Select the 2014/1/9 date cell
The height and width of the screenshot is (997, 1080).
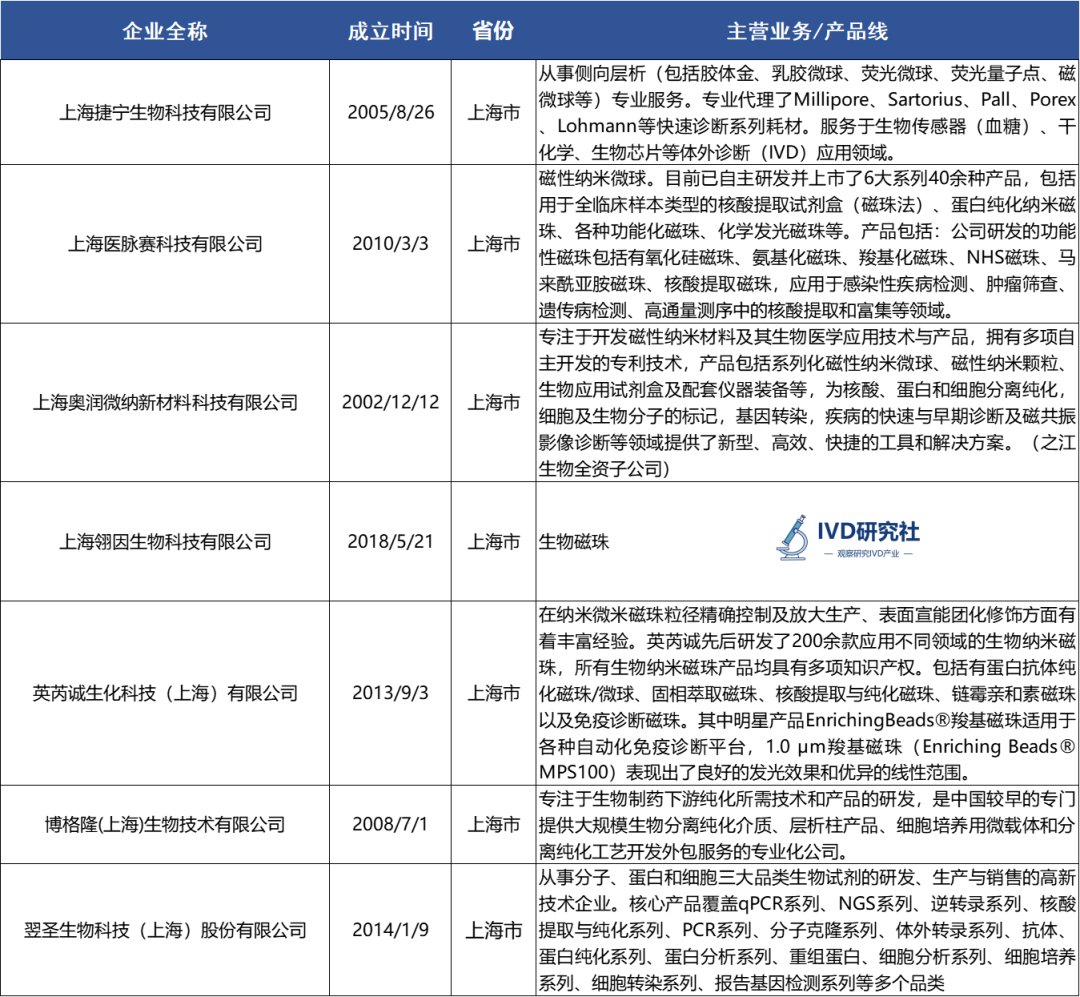391,930
